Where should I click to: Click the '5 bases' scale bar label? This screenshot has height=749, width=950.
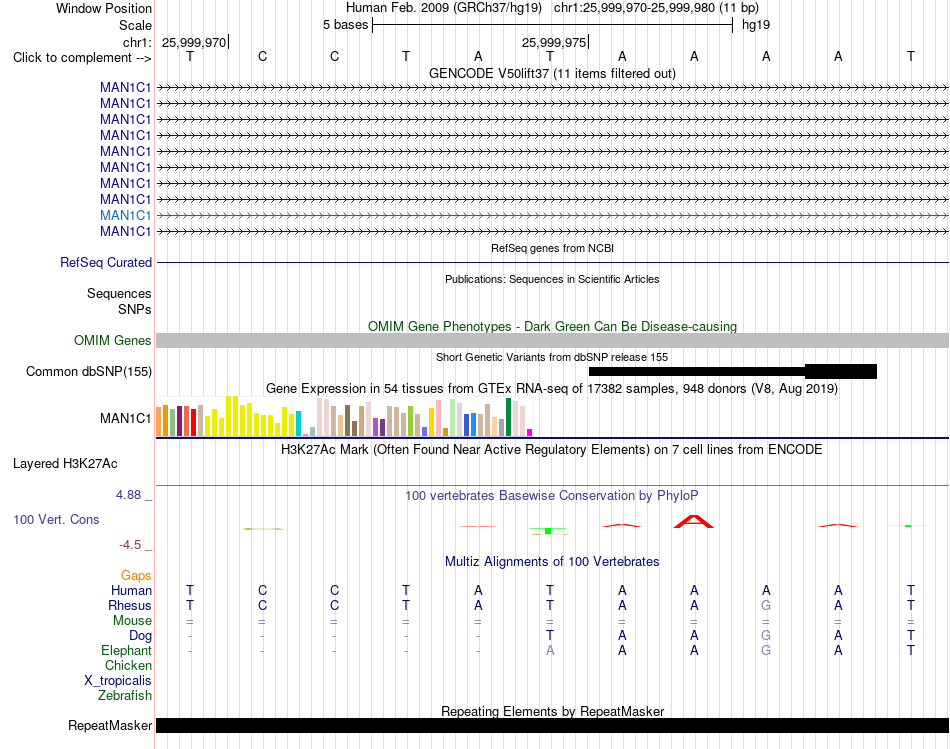pos(345,25)
